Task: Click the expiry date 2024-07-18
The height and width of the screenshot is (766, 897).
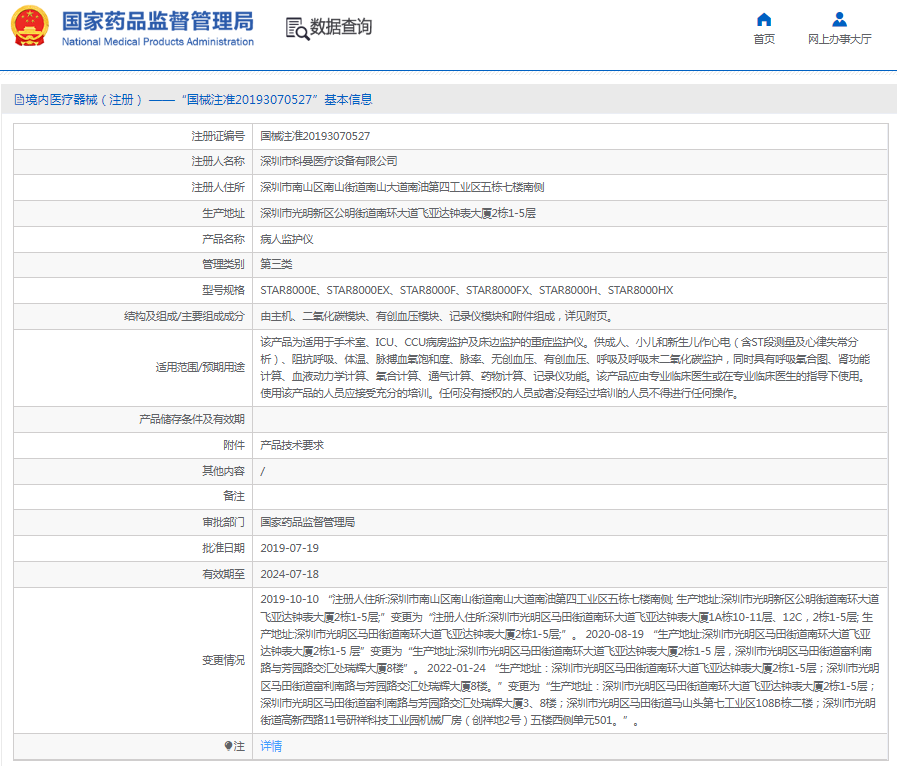Action: tap(289, 574)
